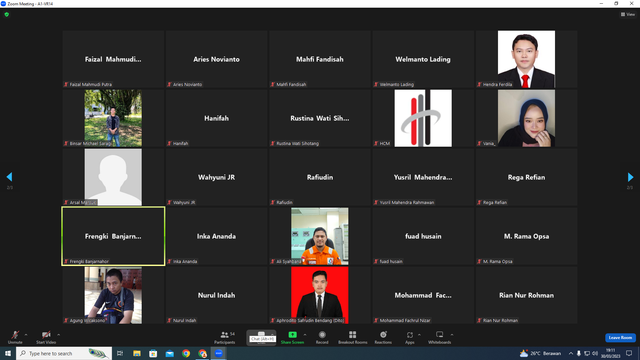Image resolution: width=640 pixels, height=360 pixels.
Task: Go to previous gallery page arrow
Action: tap(9, 177)
